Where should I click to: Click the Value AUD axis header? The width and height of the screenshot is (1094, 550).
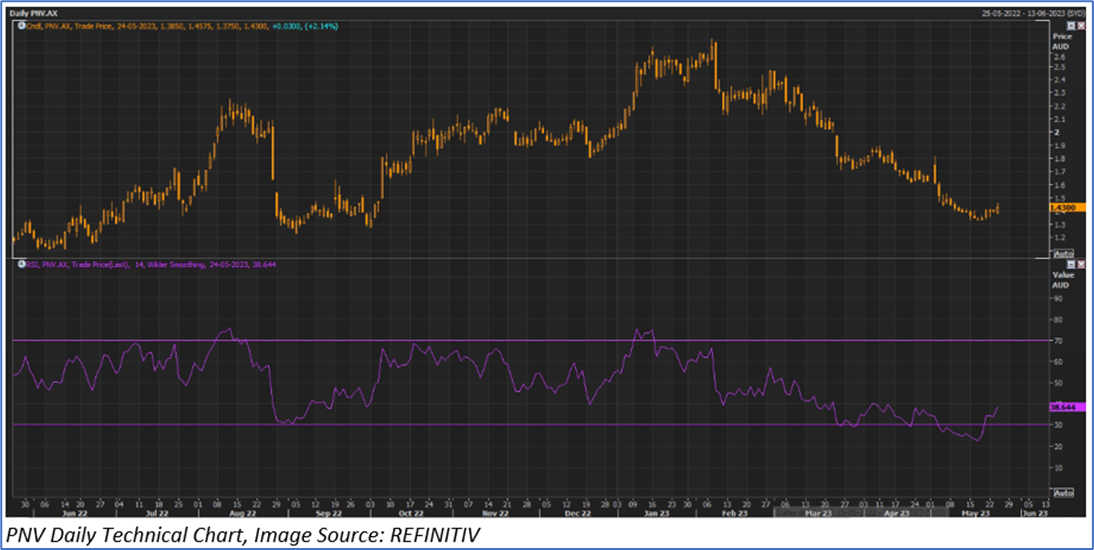(x=1061, y=281)
